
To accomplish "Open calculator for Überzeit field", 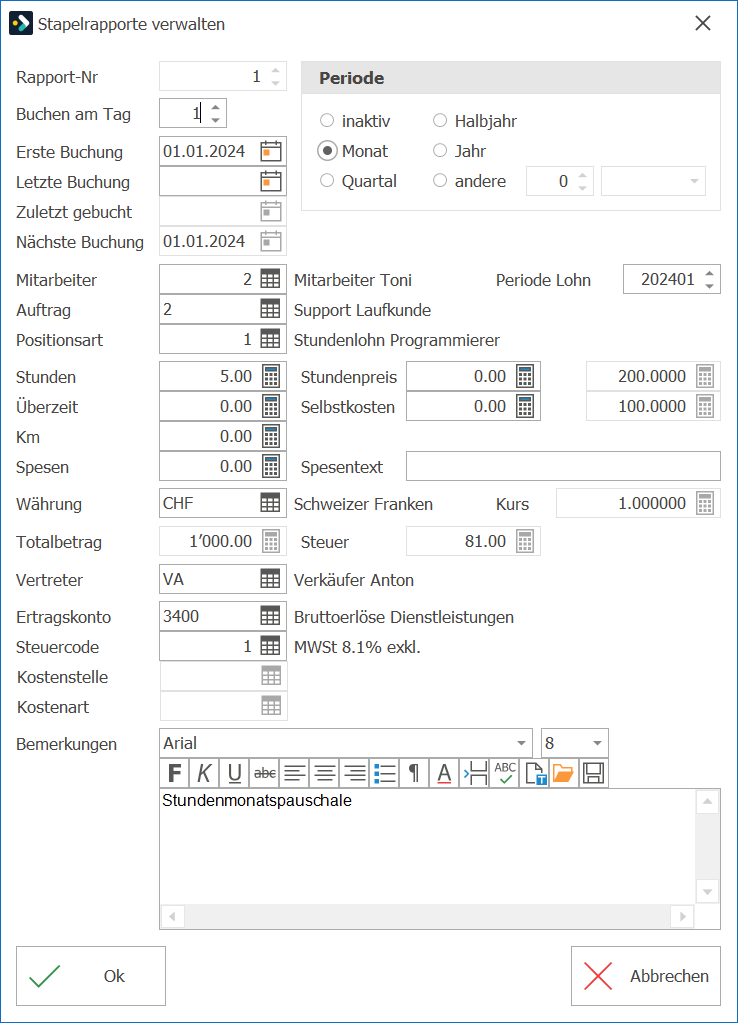I will tap(271, 406).
